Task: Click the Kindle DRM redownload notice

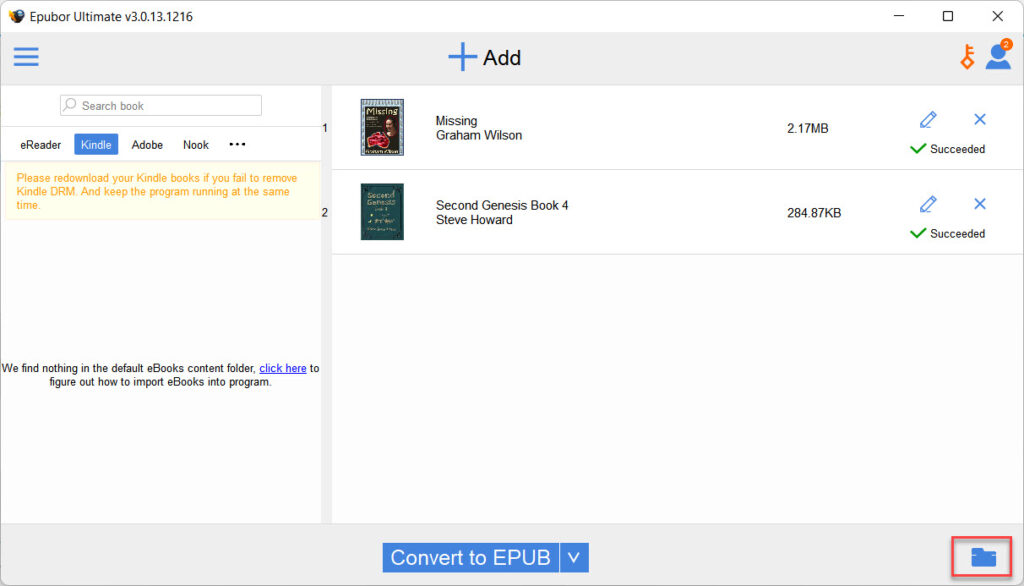Action: (162, 191)
